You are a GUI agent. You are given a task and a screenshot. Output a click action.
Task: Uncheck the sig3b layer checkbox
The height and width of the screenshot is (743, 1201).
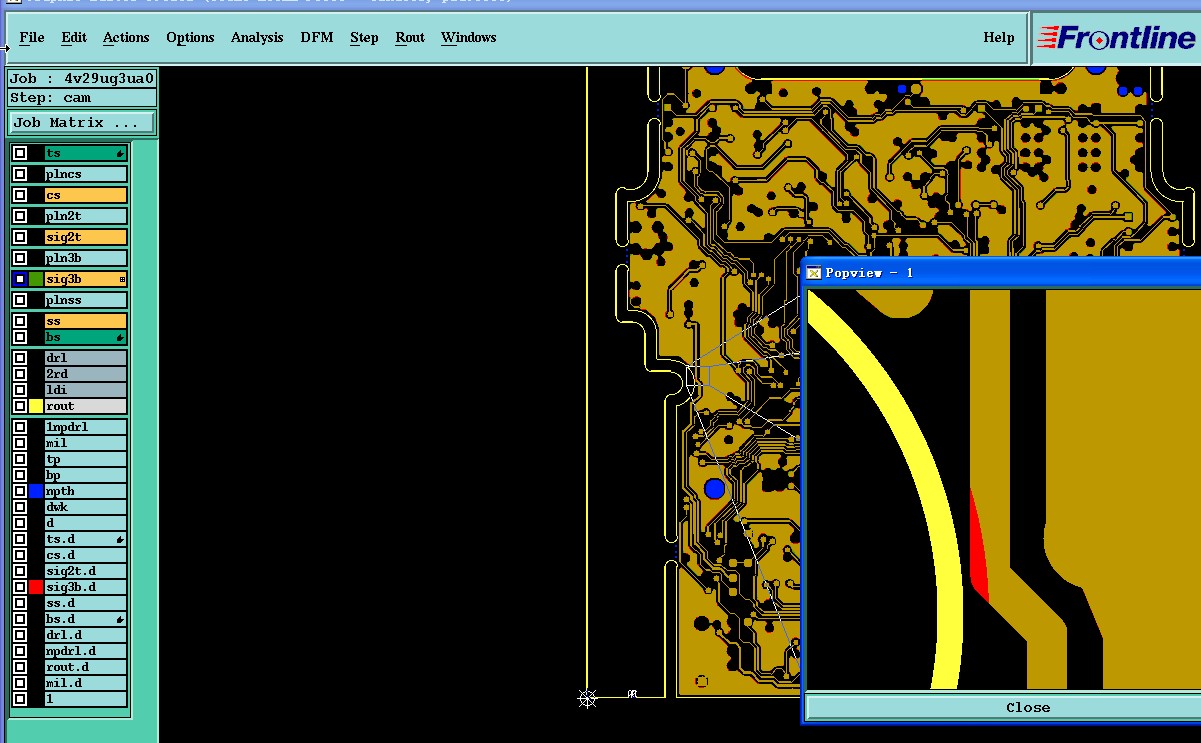(20, 279)
